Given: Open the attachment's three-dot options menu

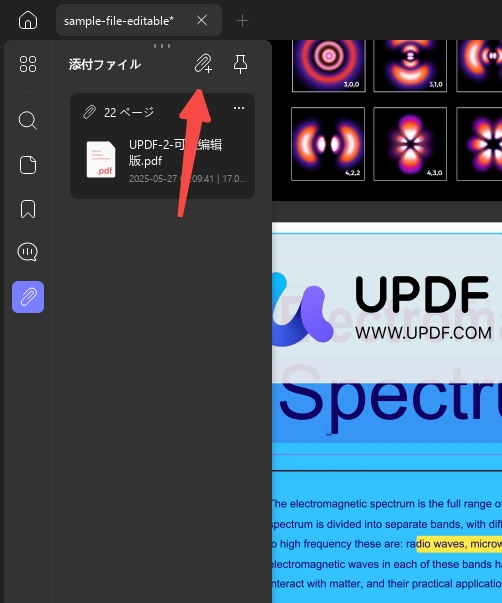Looking at the screenshot, I should pos(239,108).
